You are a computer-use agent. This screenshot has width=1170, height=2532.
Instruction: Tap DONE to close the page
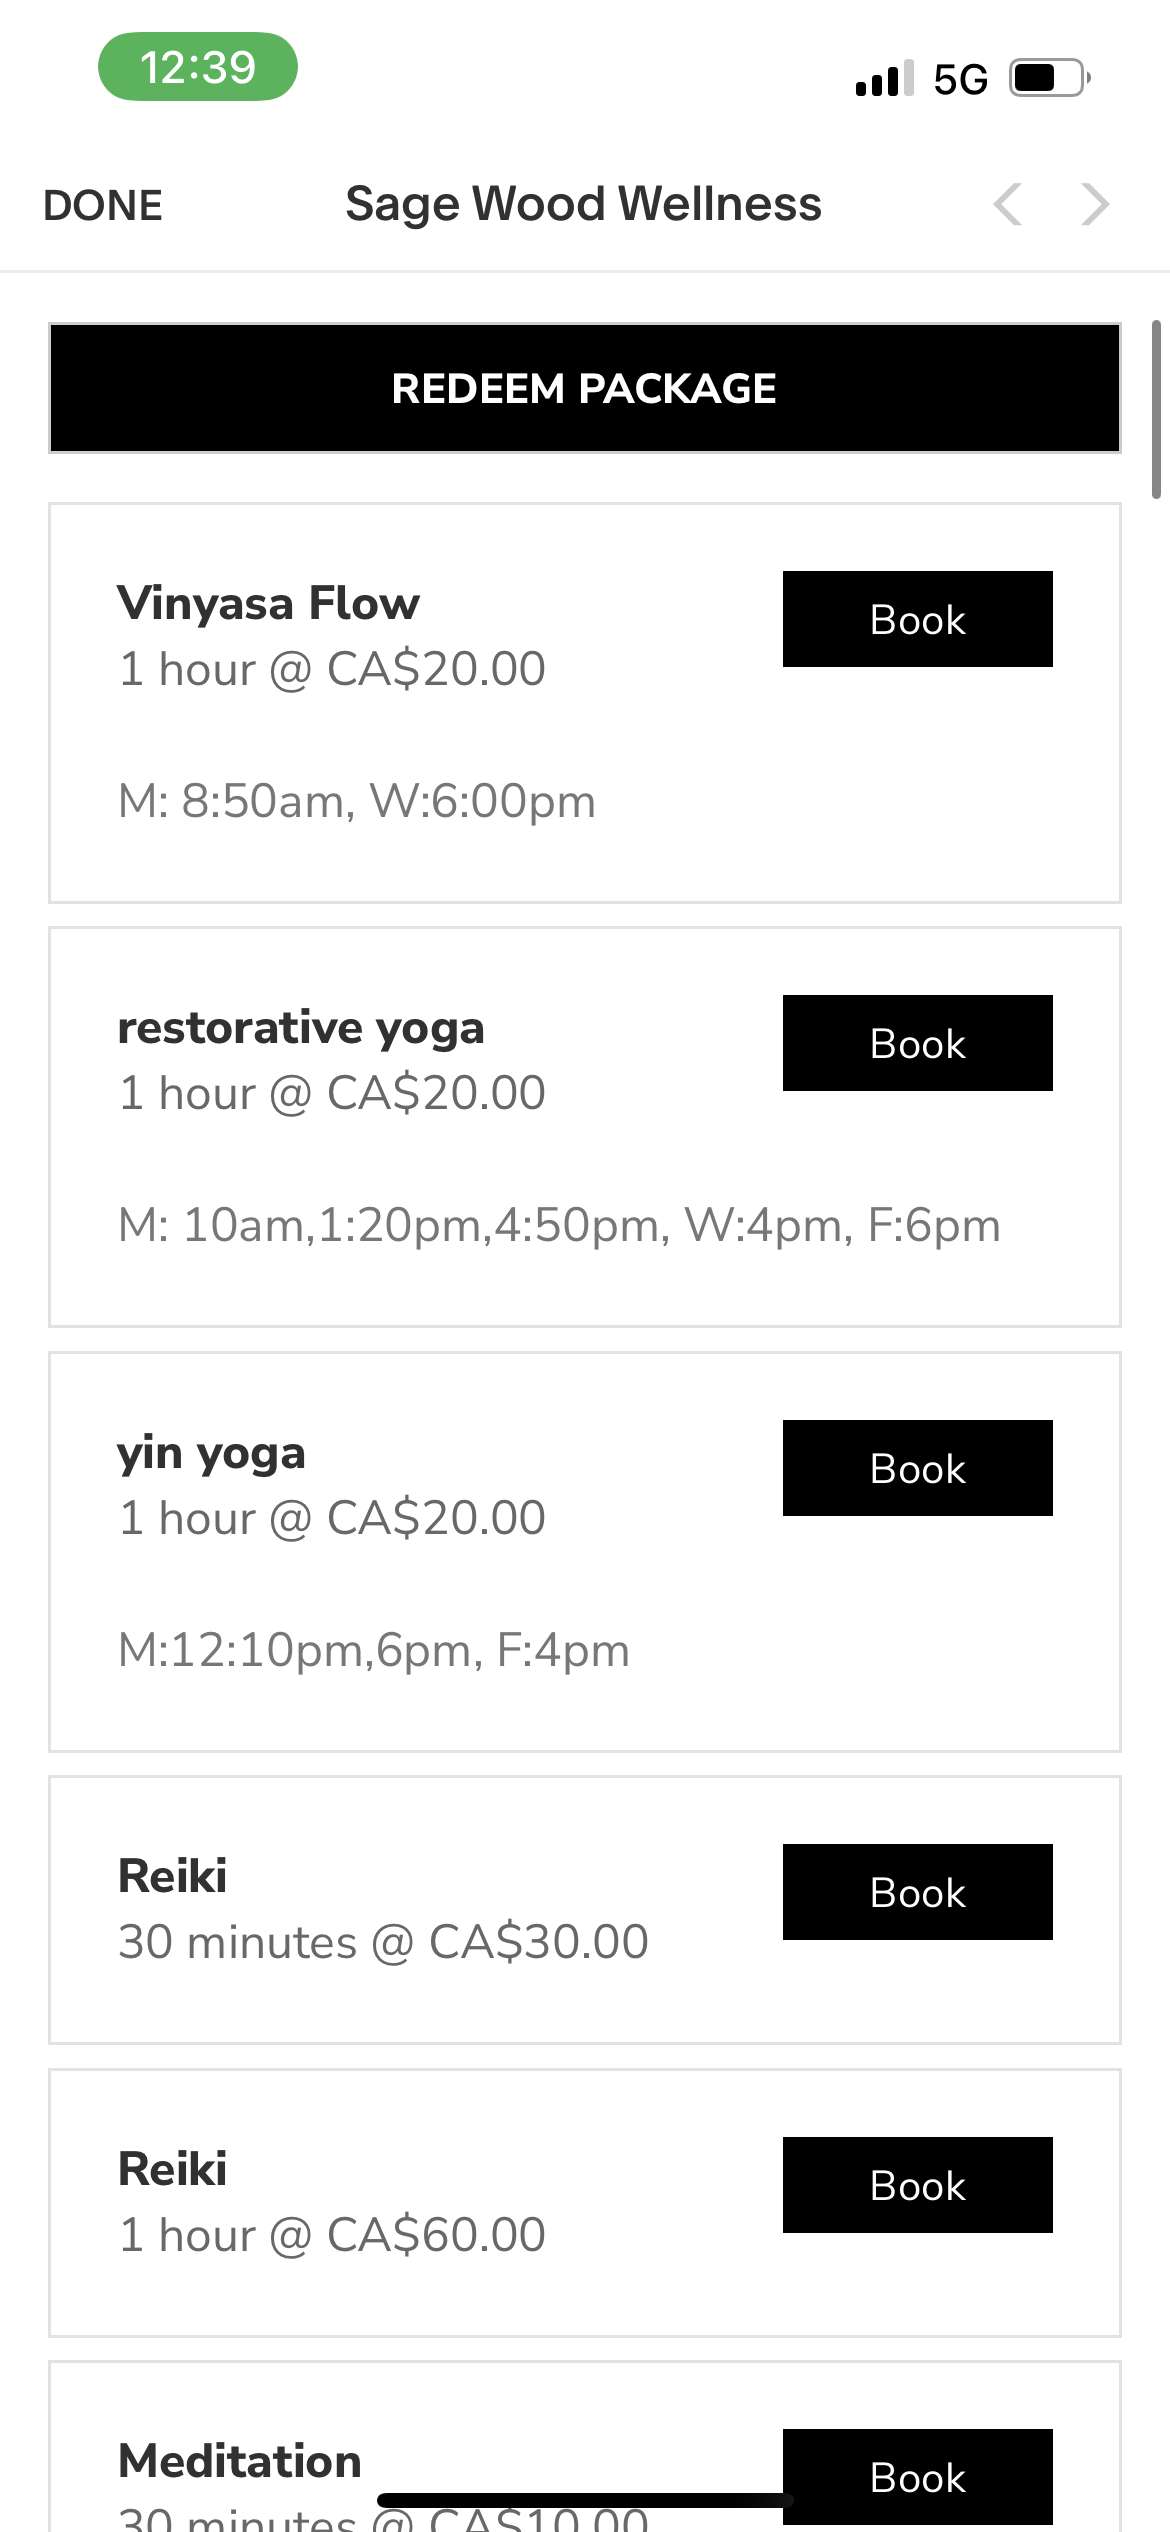(x=103, y=205)
